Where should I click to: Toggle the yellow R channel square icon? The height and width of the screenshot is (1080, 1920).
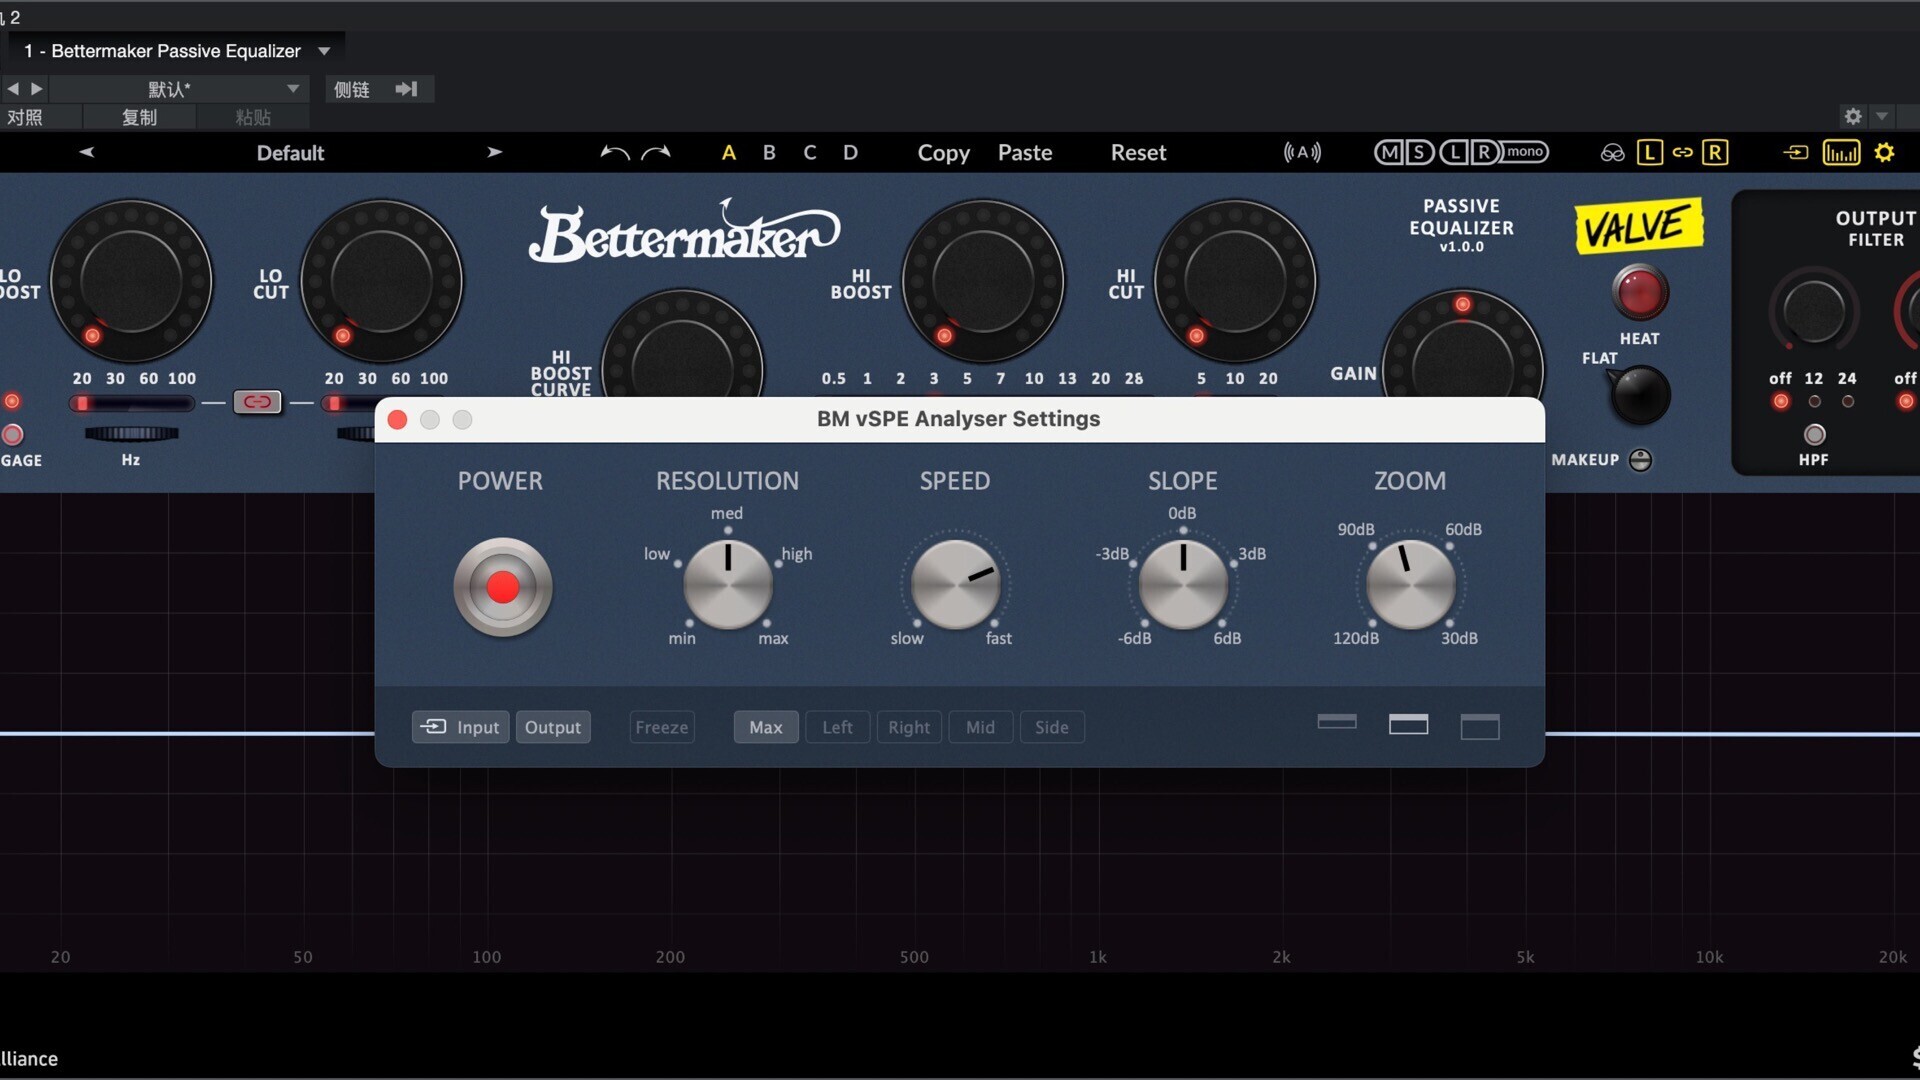coord(1715,152)
